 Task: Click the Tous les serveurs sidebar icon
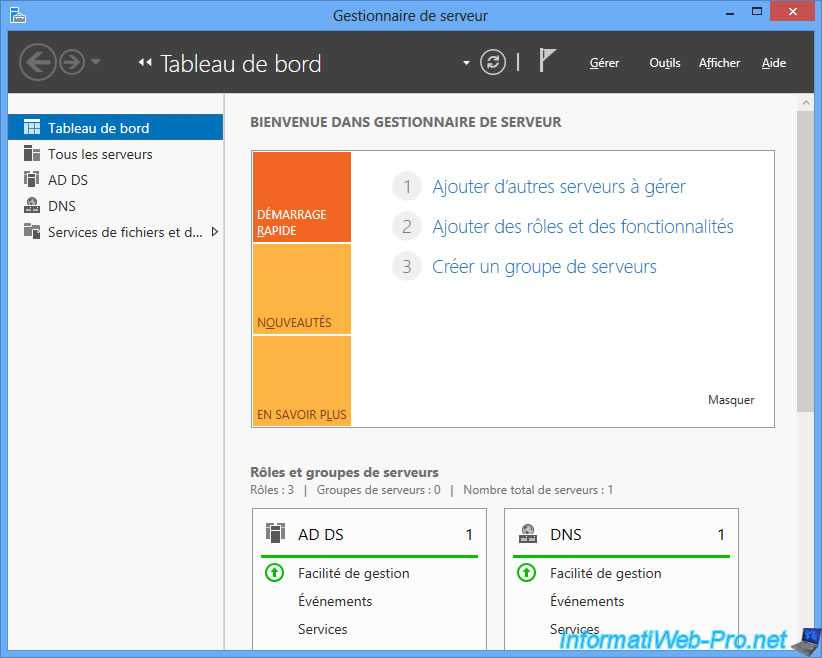(x=32, y=154)
